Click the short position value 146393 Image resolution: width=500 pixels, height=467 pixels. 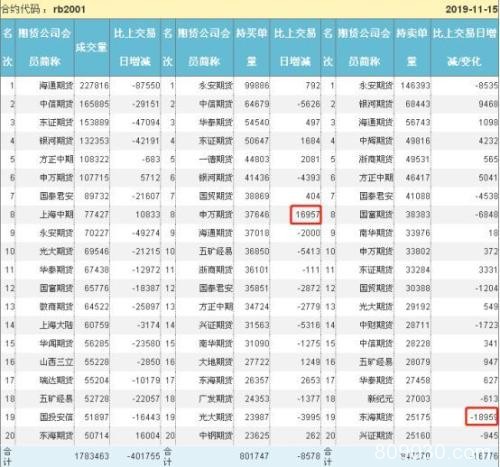coord(415,86)
